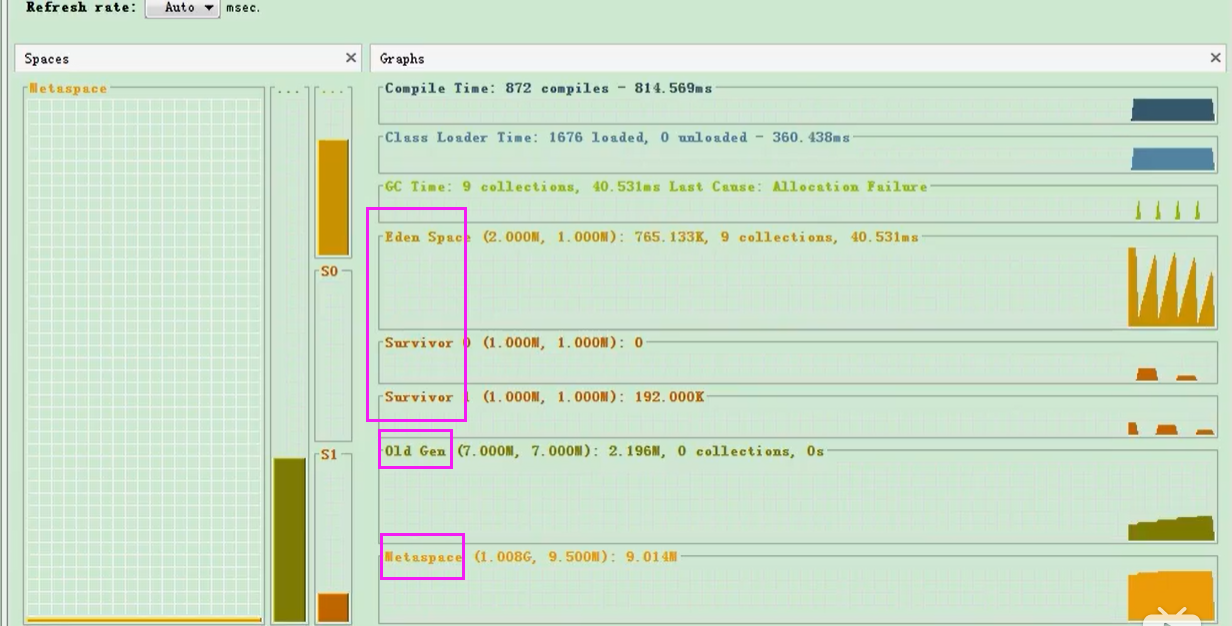Click the Metaspace title in Spaces panel

coord(68,88)
